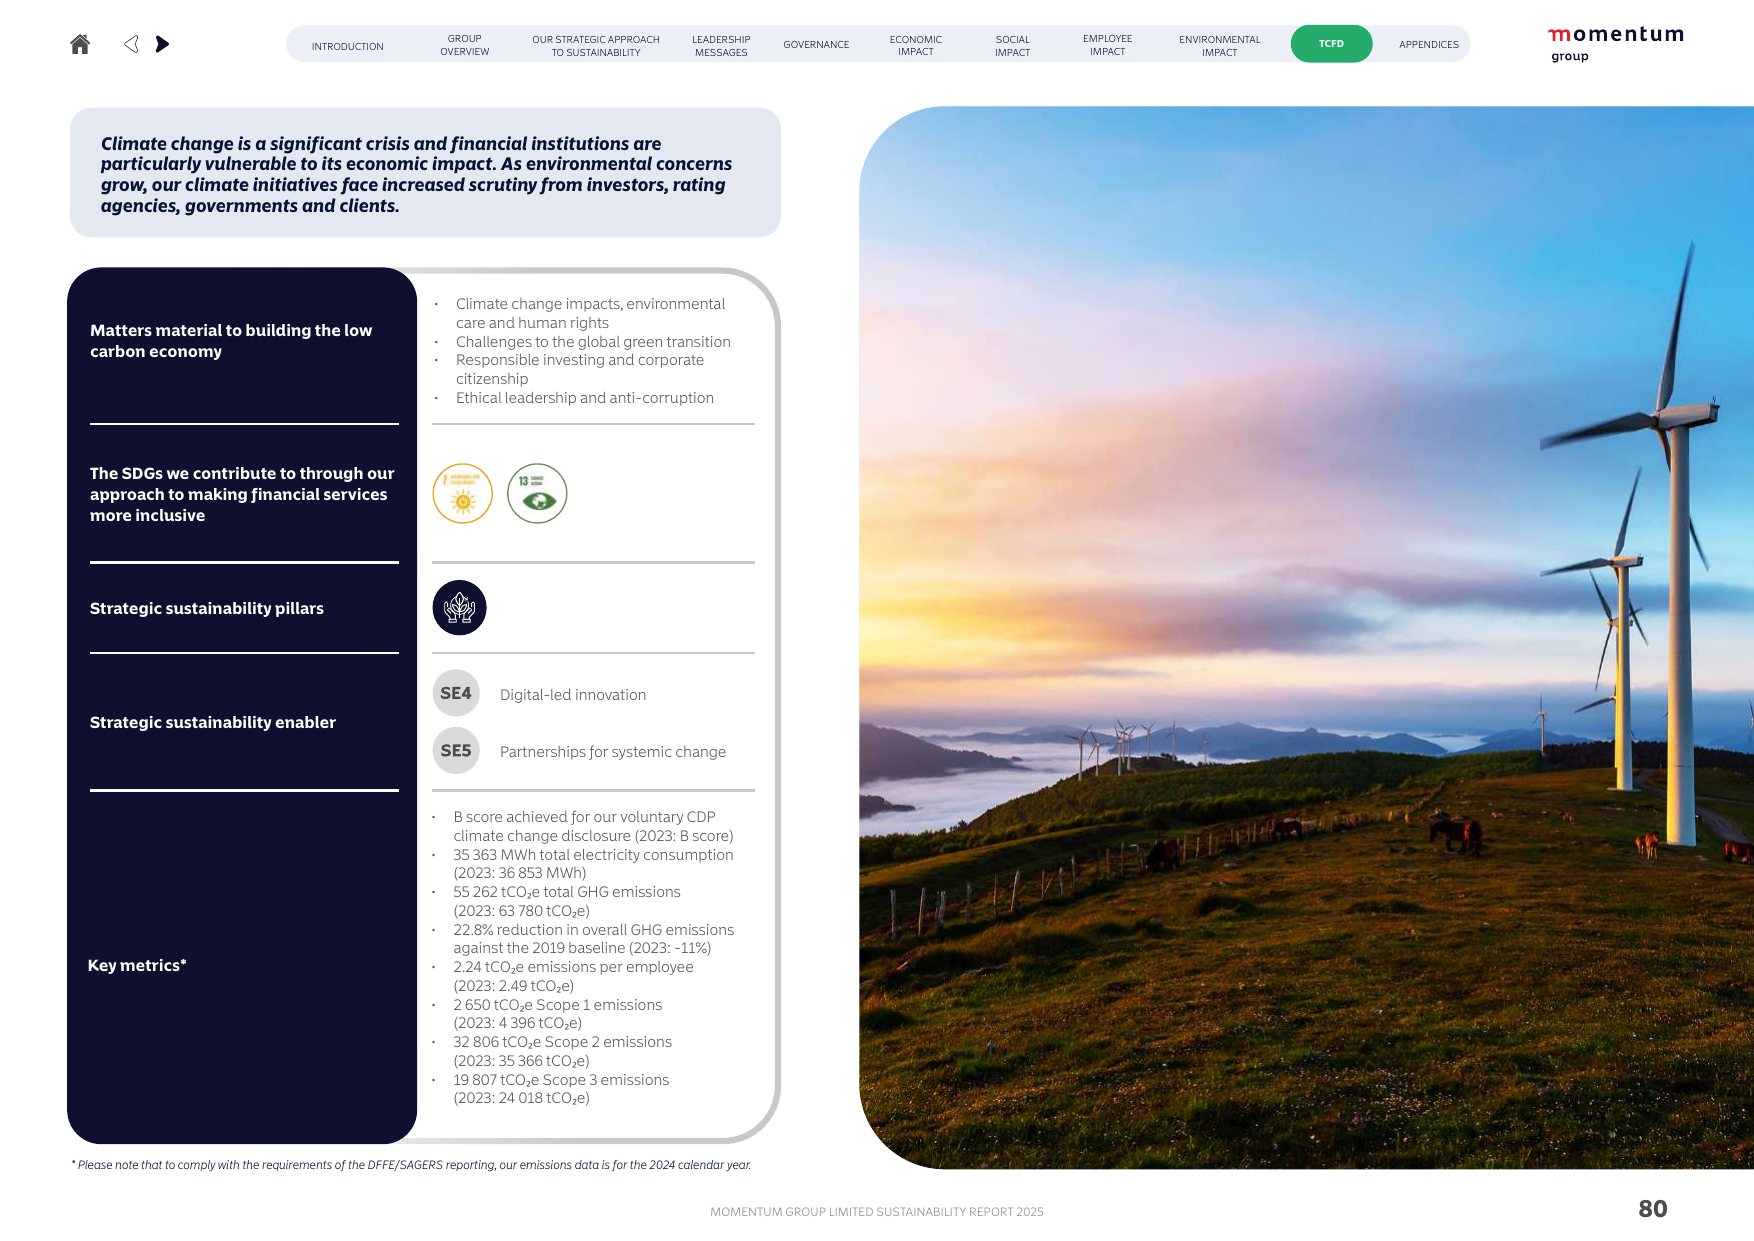1754x1241 pixels.
Task: Click the SE4 circle badge
Action: click(x=456, y=693)
